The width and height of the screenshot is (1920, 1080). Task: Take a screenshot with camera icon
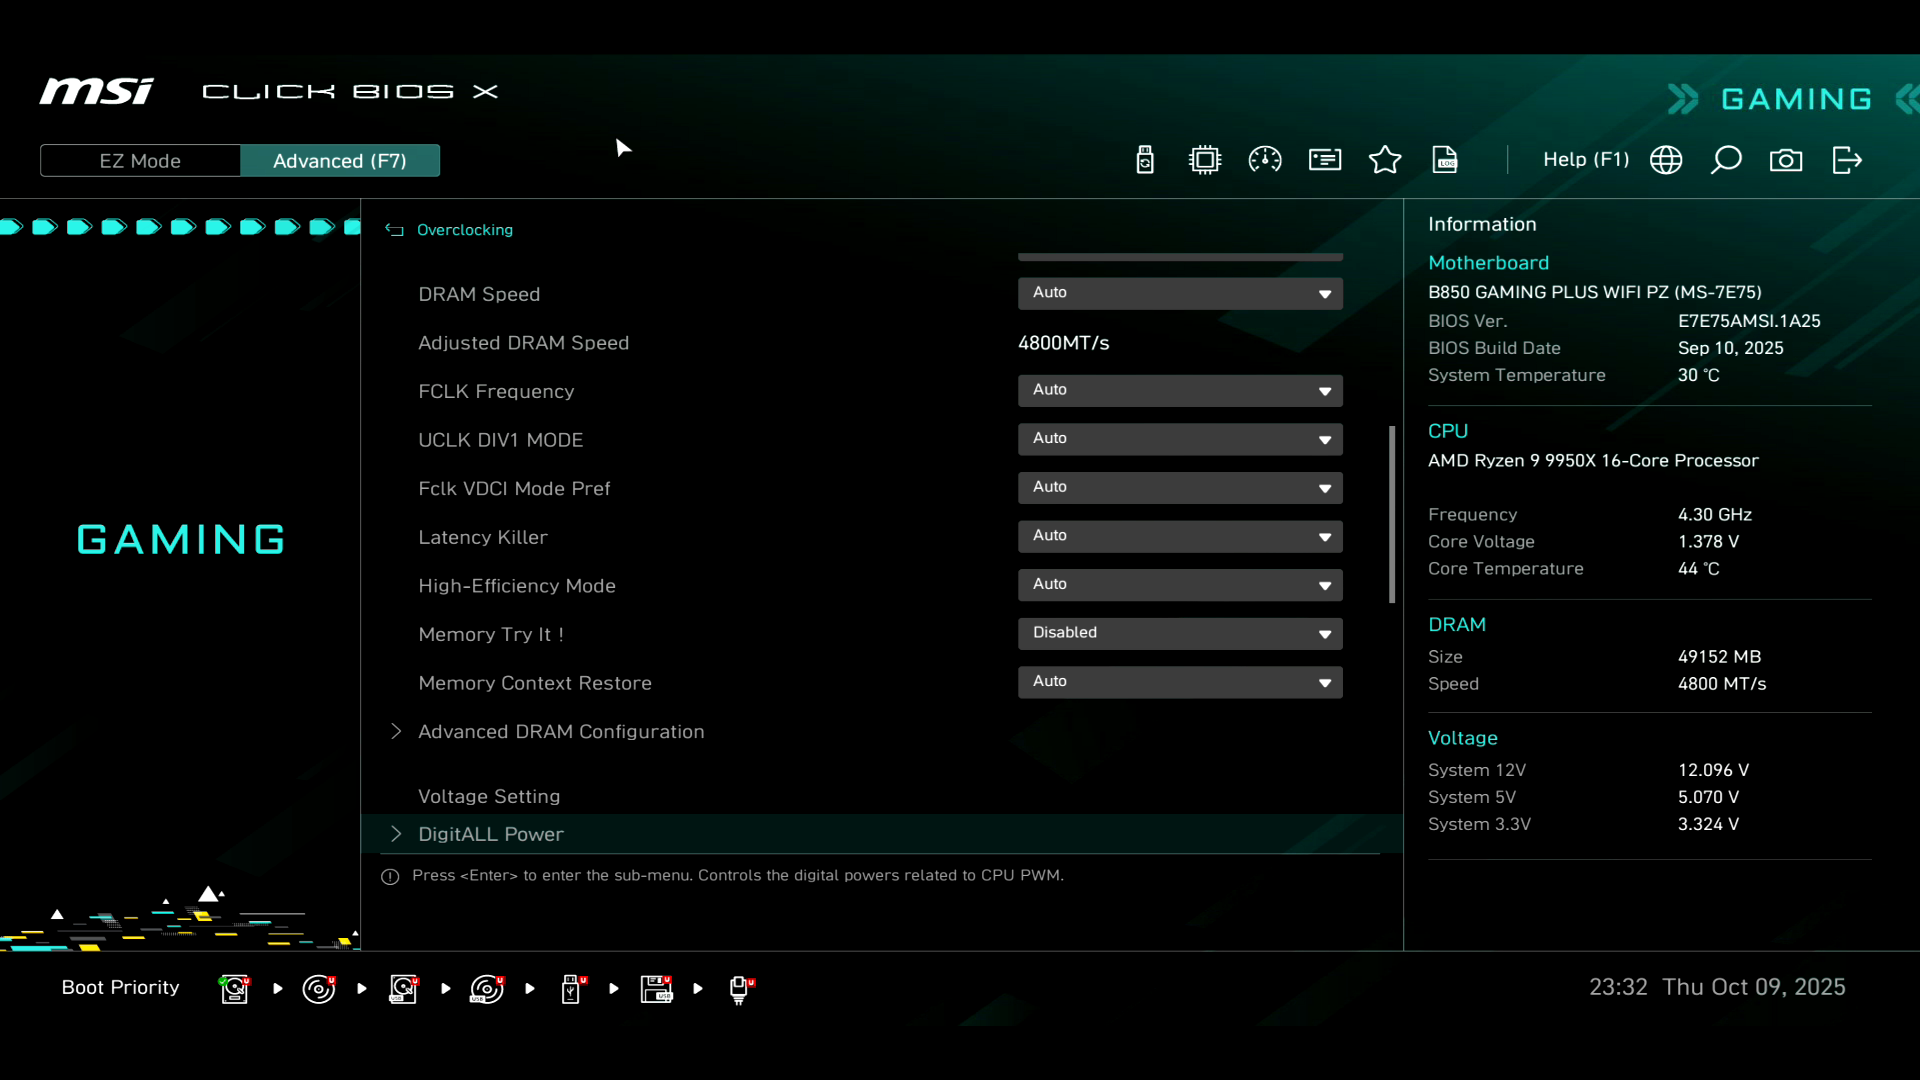(x=1786, y=160)
